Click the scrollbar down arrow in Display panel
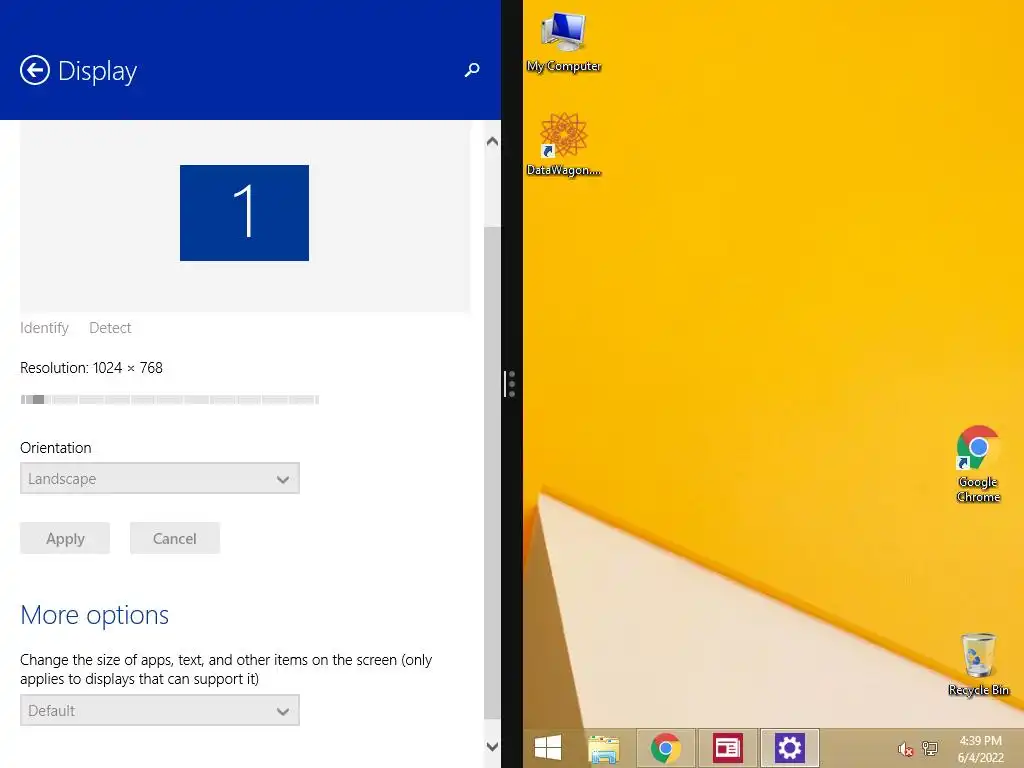 coord(492,746)
